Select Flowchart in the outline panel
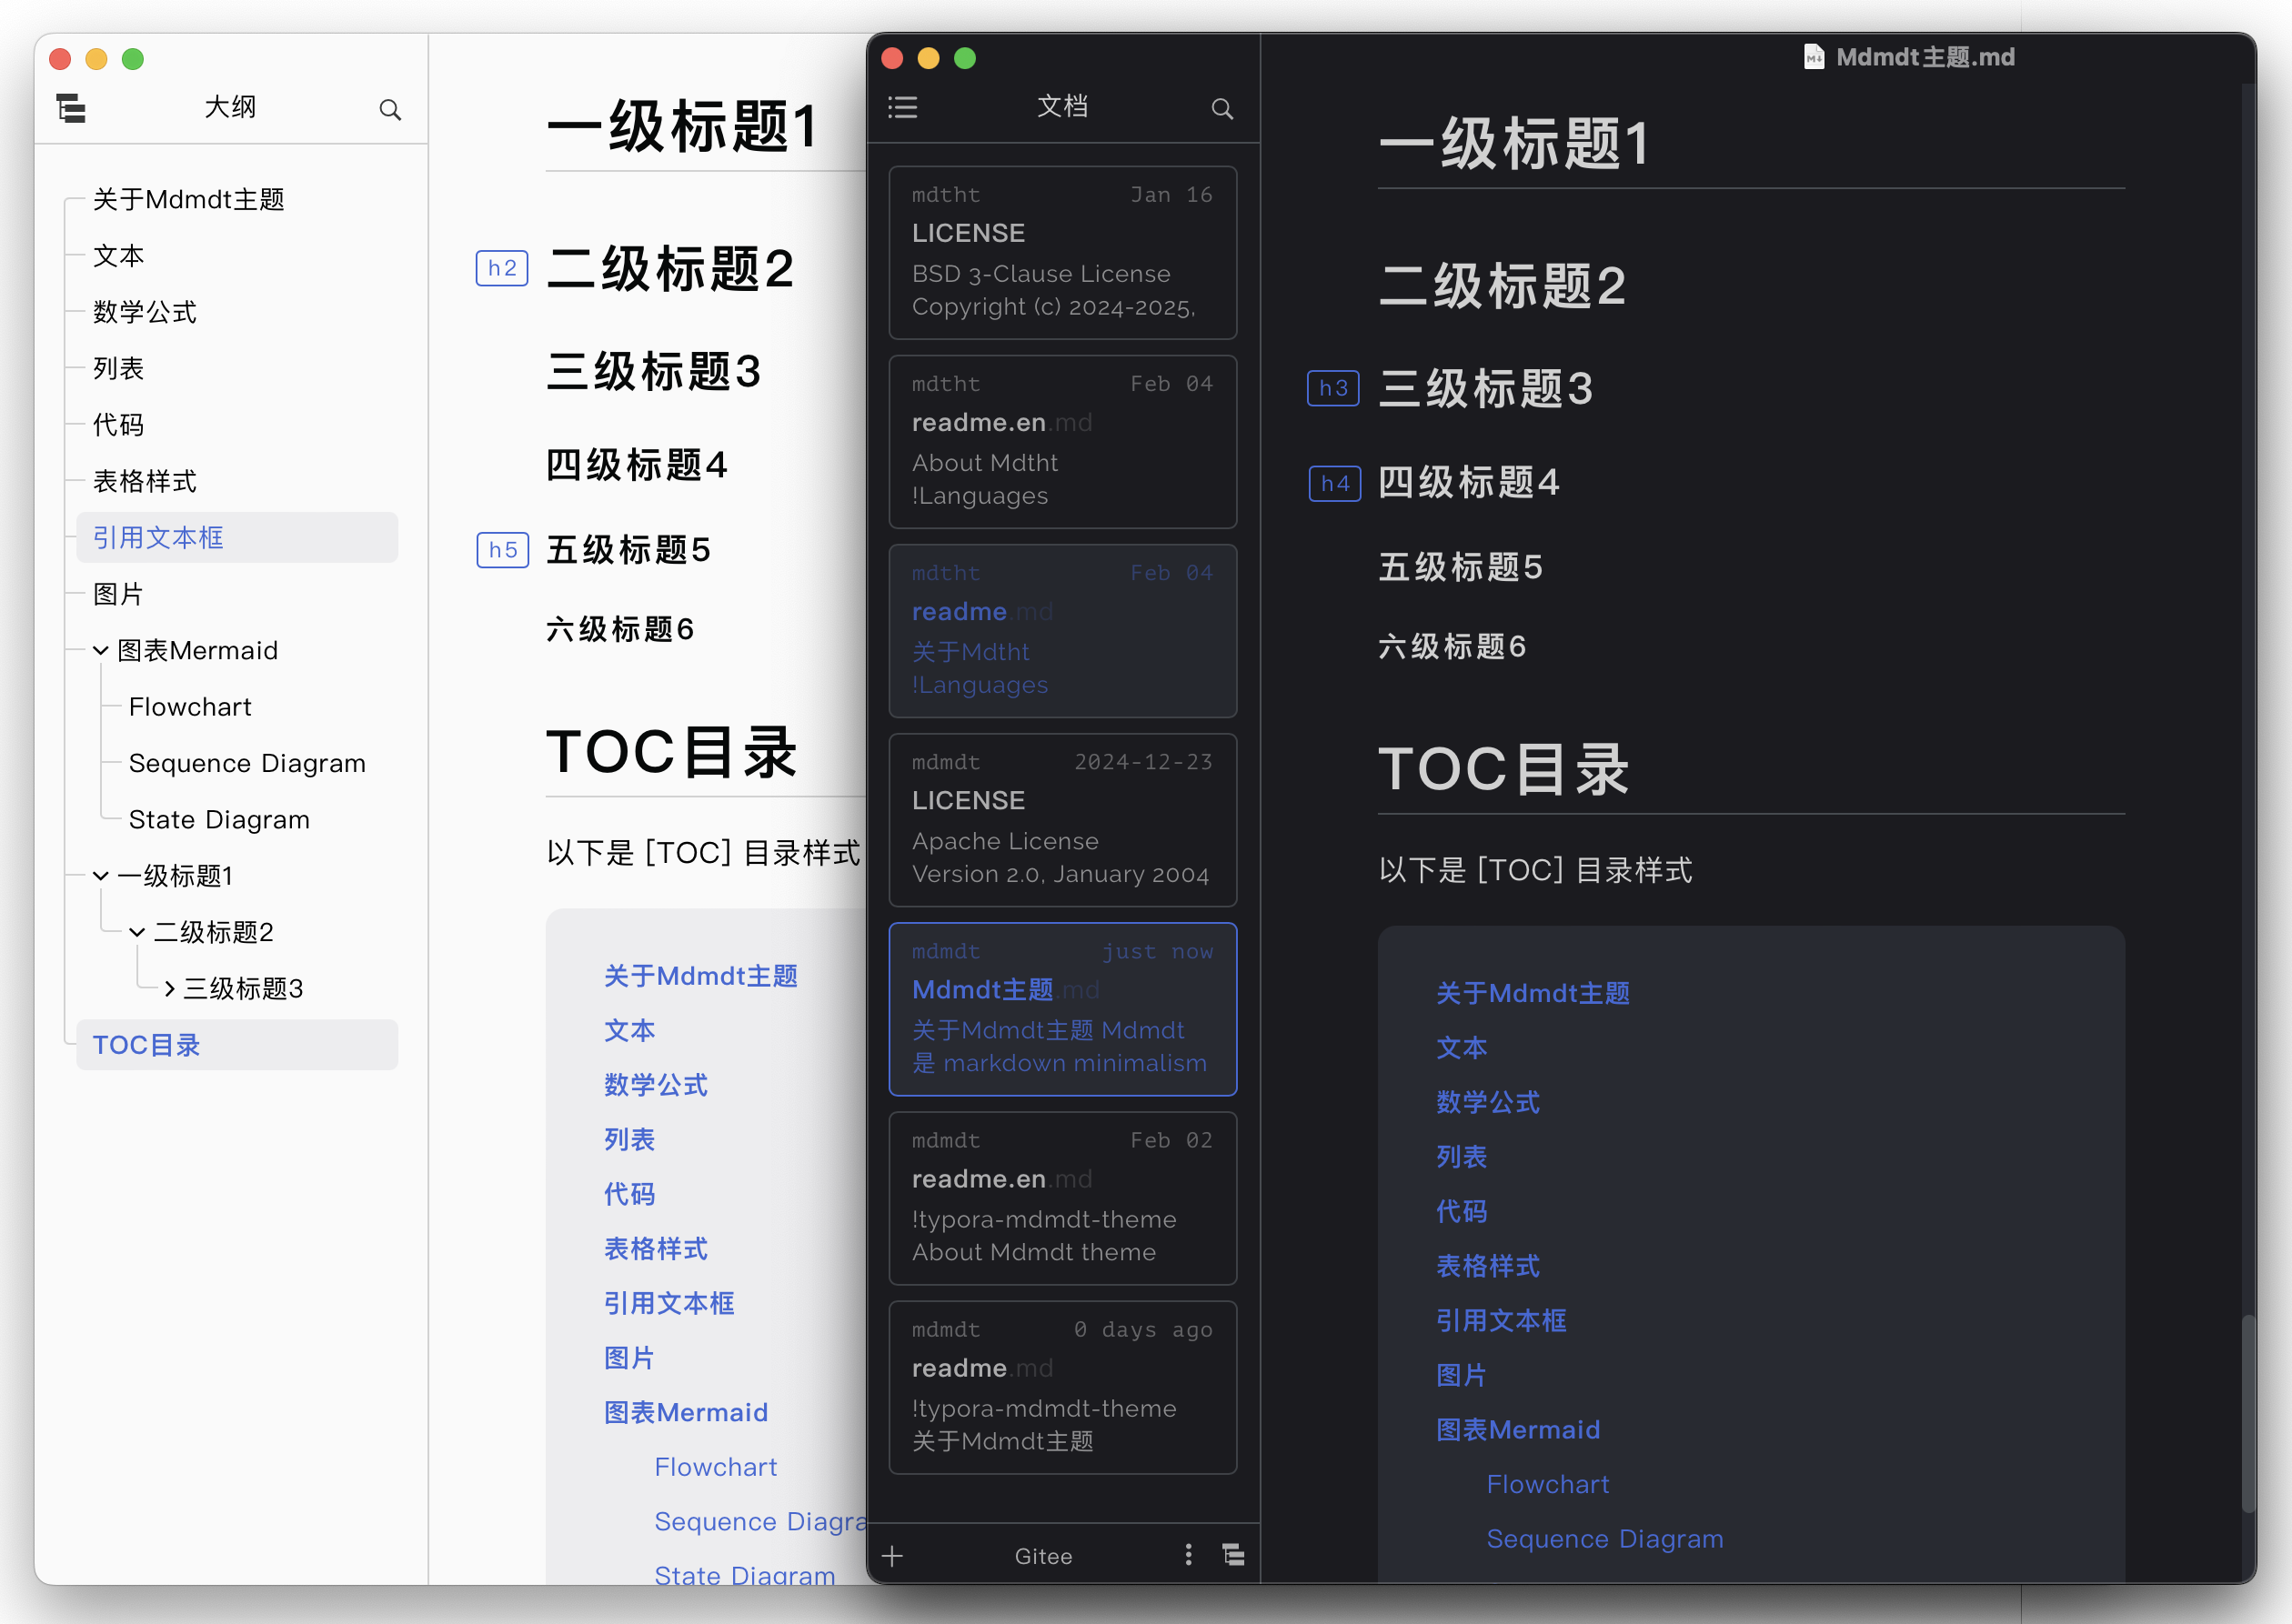Screen dimensions: 2292x1624 pyautogui.click(x=190, y=707)
